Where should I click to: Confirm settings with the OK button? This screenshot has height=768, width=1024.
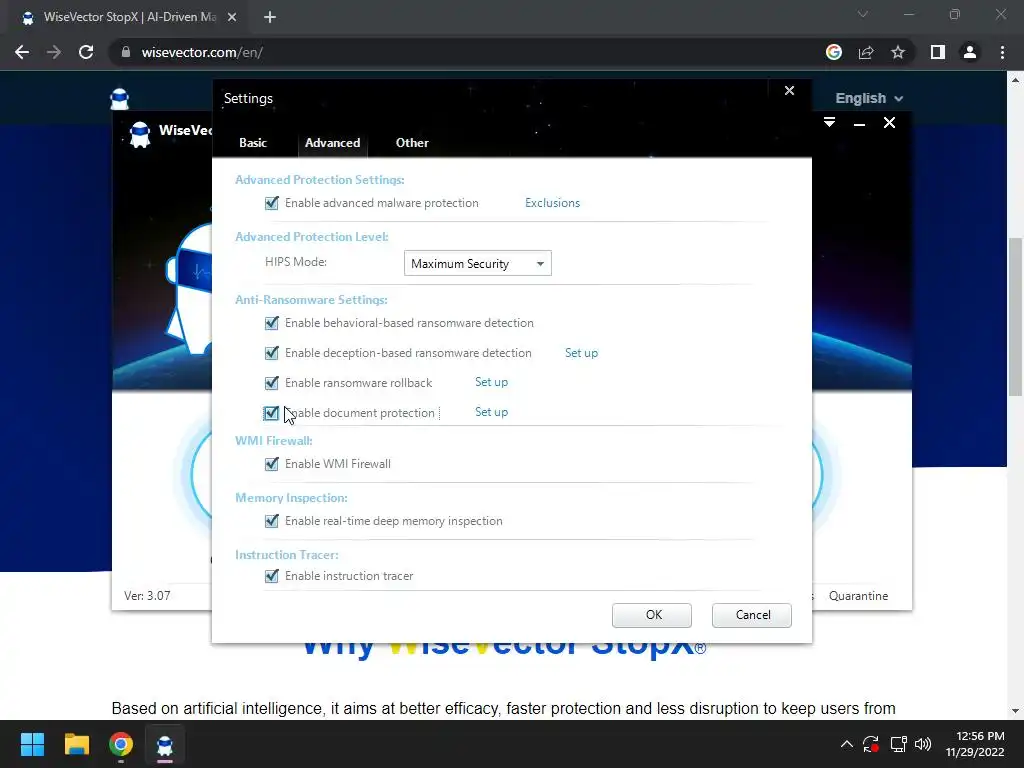tap(652, 615)
